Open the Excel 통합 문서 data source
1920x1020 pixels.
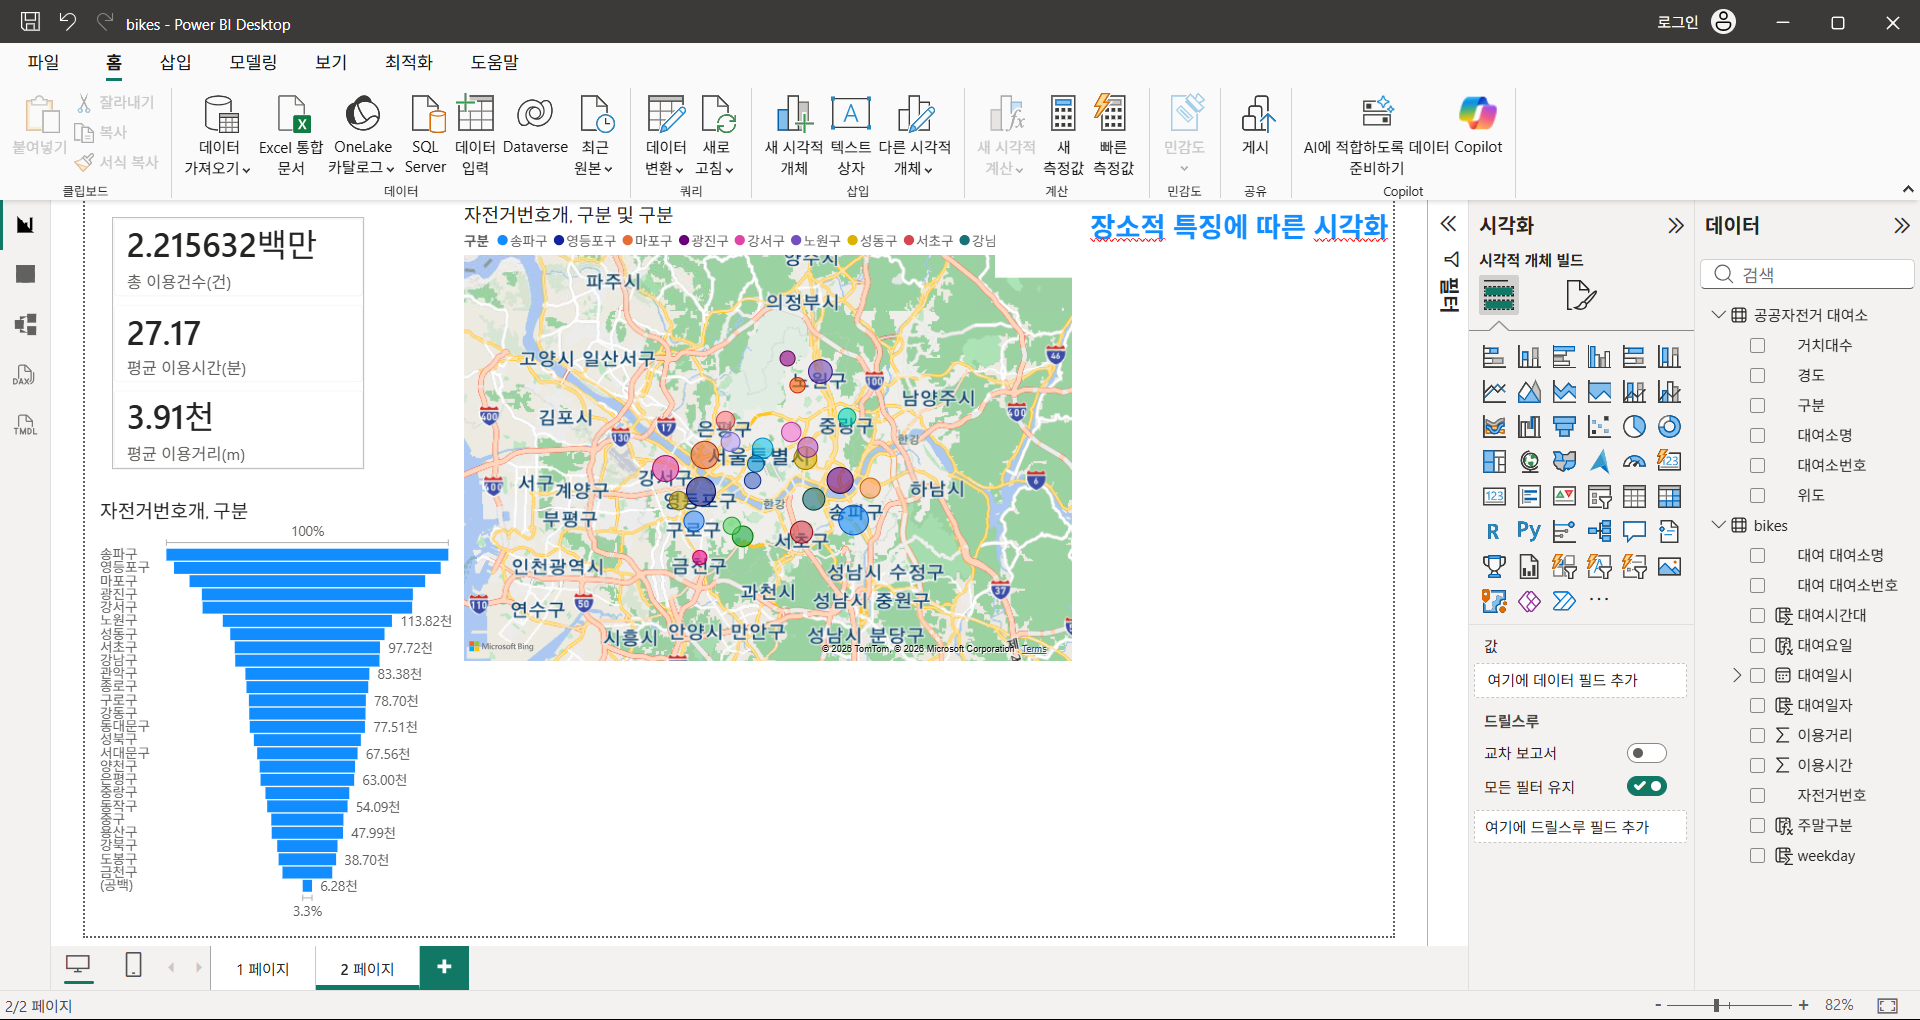tap(291, 136)
